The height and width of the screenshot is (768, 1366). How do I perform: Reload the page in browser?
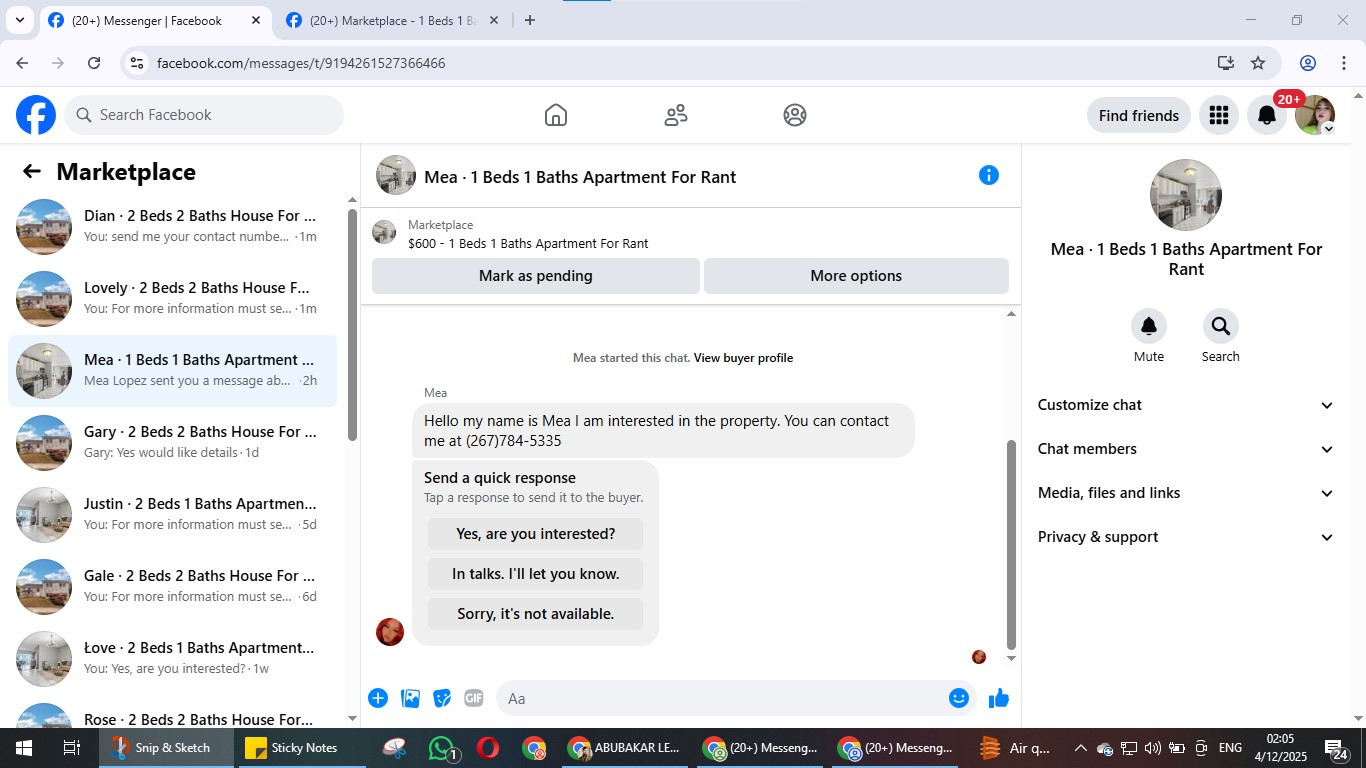point(94,63)
